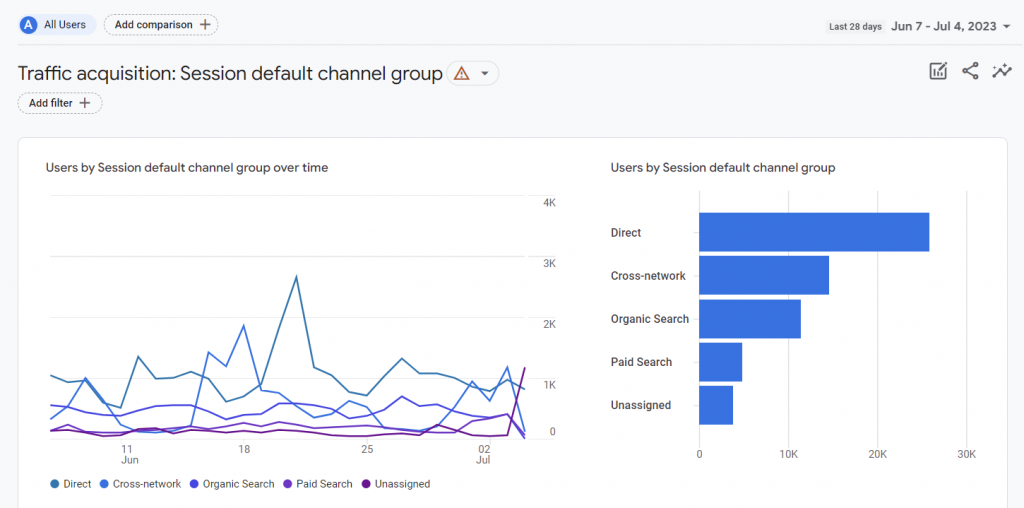1024x508 pixels.
Task: Select the Organic Search bar
Action: pos(749,319)
